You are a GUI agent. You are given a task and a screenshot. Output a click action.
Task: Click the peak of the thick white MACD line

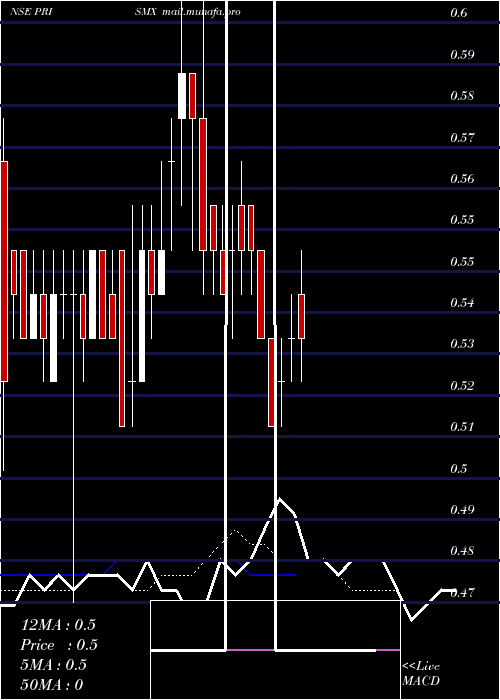pyautogui.click(x=280, y=499)
